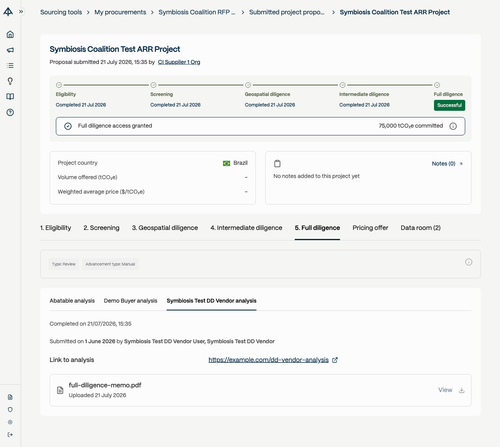Click the 75,000 tCO2e committed text

[x=411, y=126]
